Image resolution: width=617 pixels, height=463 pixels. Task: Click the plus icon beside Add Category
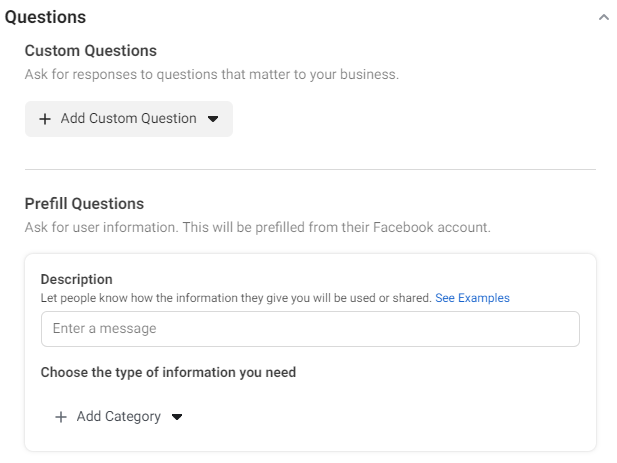pyautogui.click(x=61, y=417)
